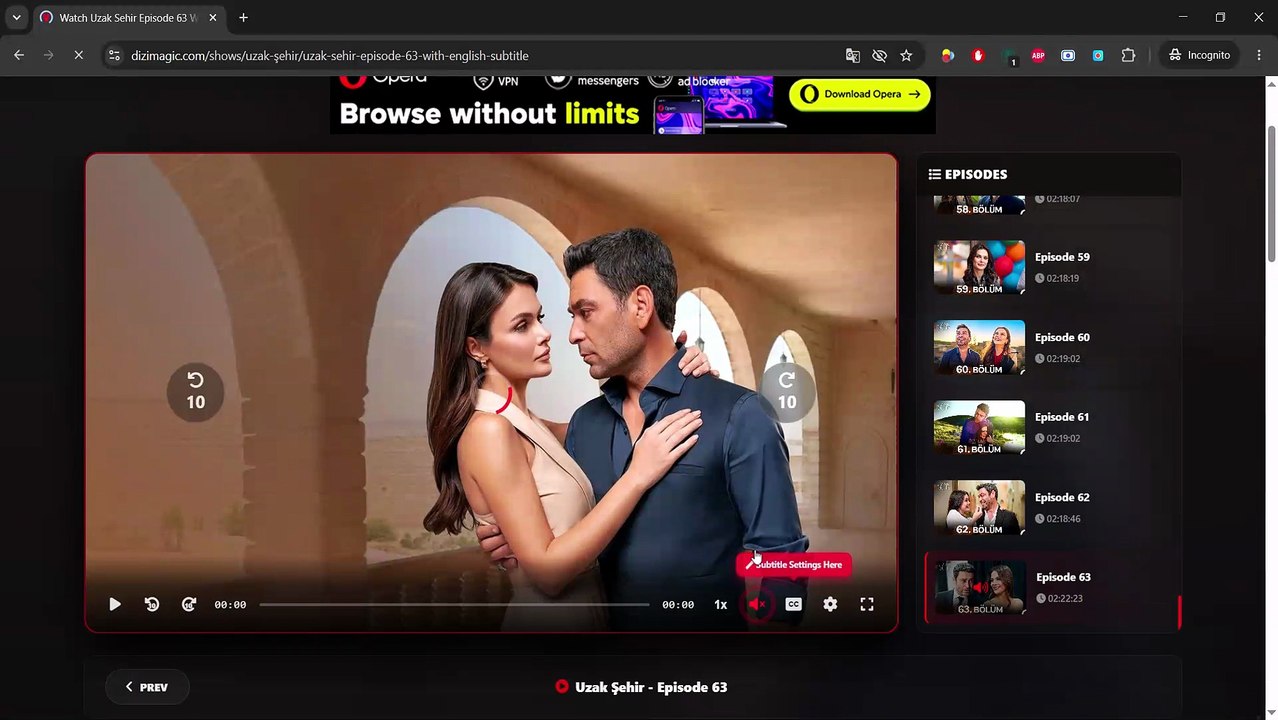This screenshot has width=1278, height=720.
Task: Click the browser back arrow
Action: point(18,55)
